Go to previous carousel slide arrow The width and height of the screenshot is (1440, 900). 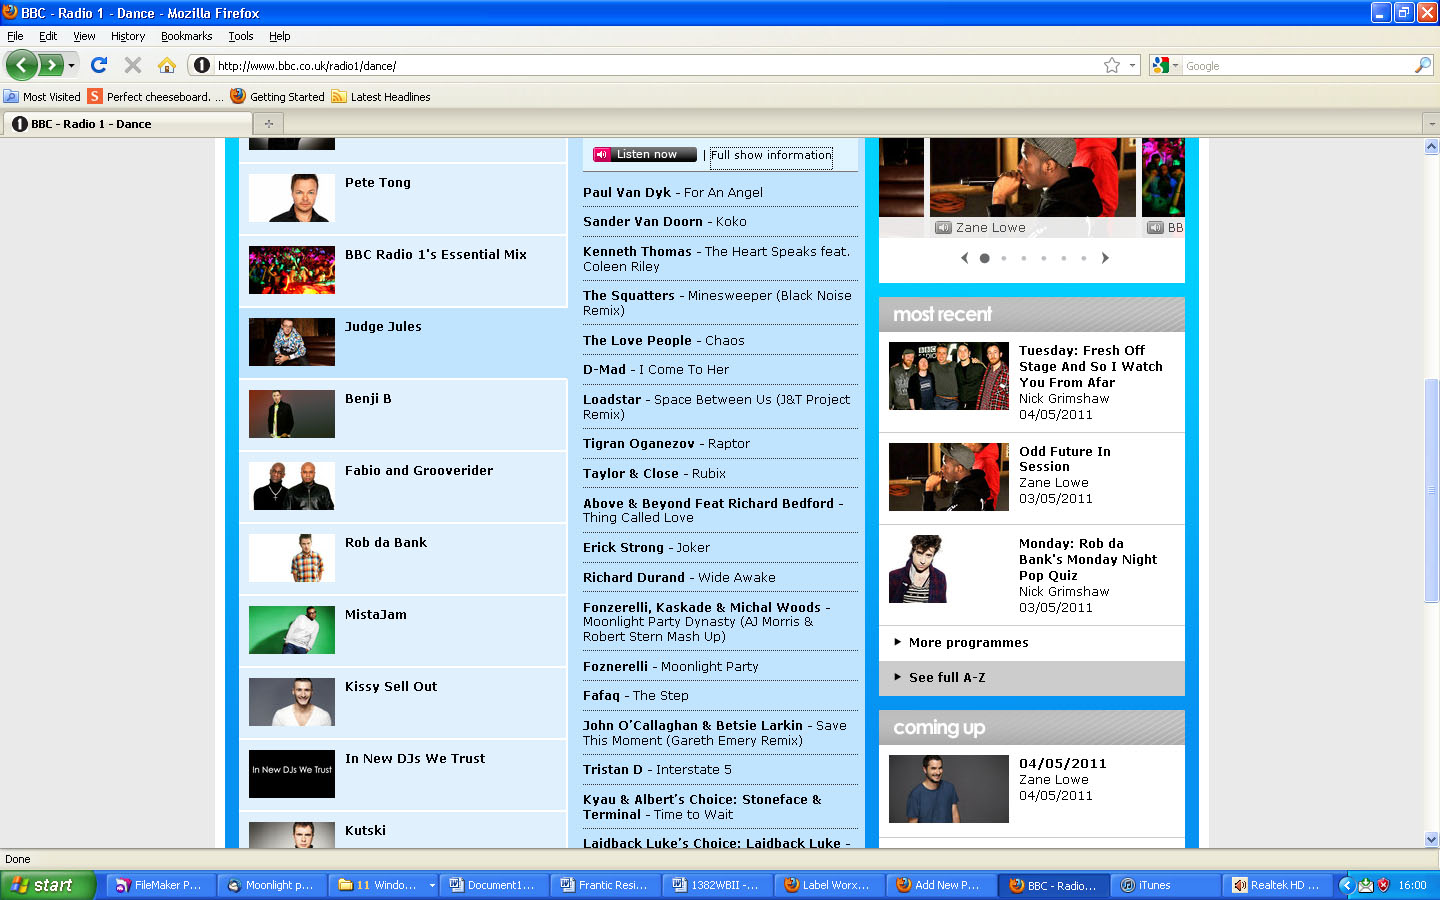coord(964,258)
